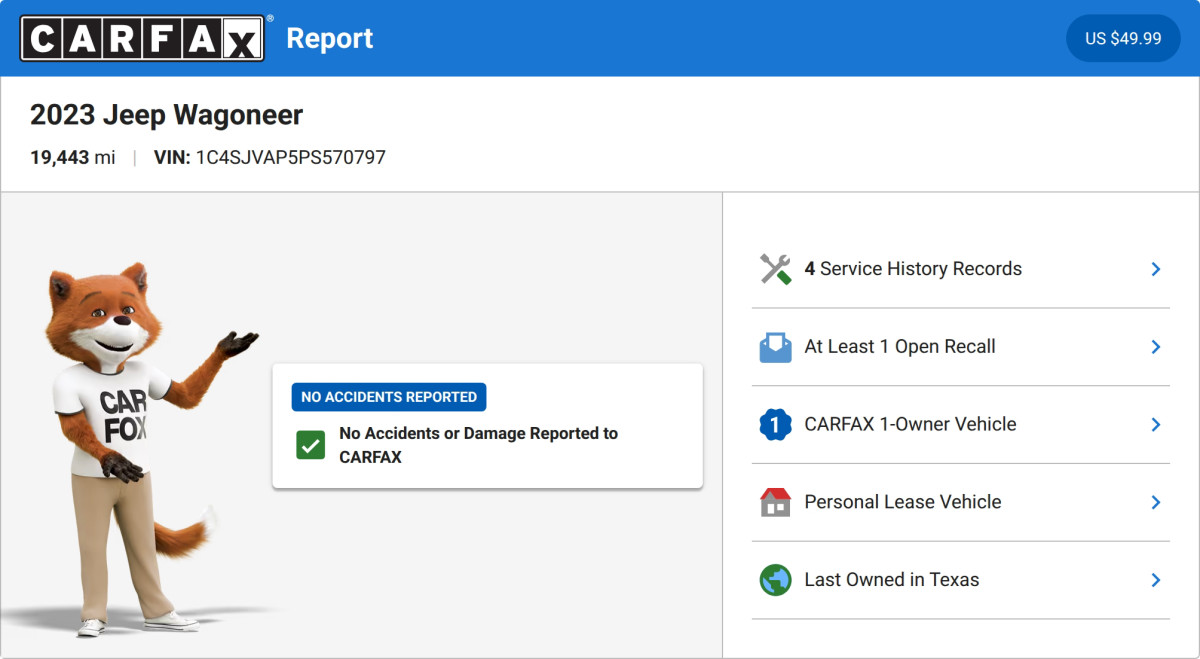The width and height of the screenshot is (1200, 659).
Task: Open At Least 1 Open Recall
Action: tap(961, 347)
